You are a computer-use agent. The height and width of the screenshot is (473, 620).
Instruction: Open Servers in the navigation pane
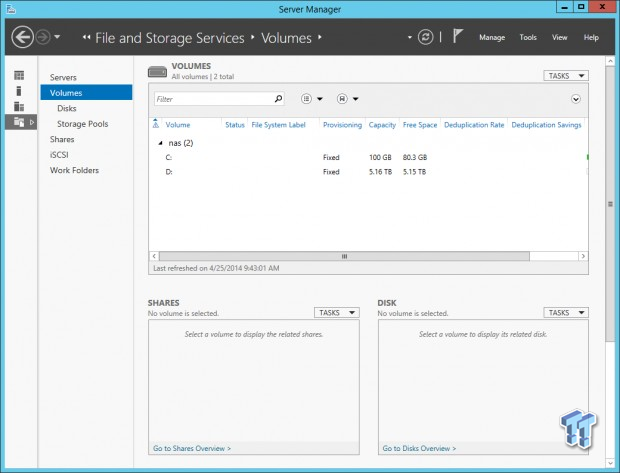click(63, 78)
